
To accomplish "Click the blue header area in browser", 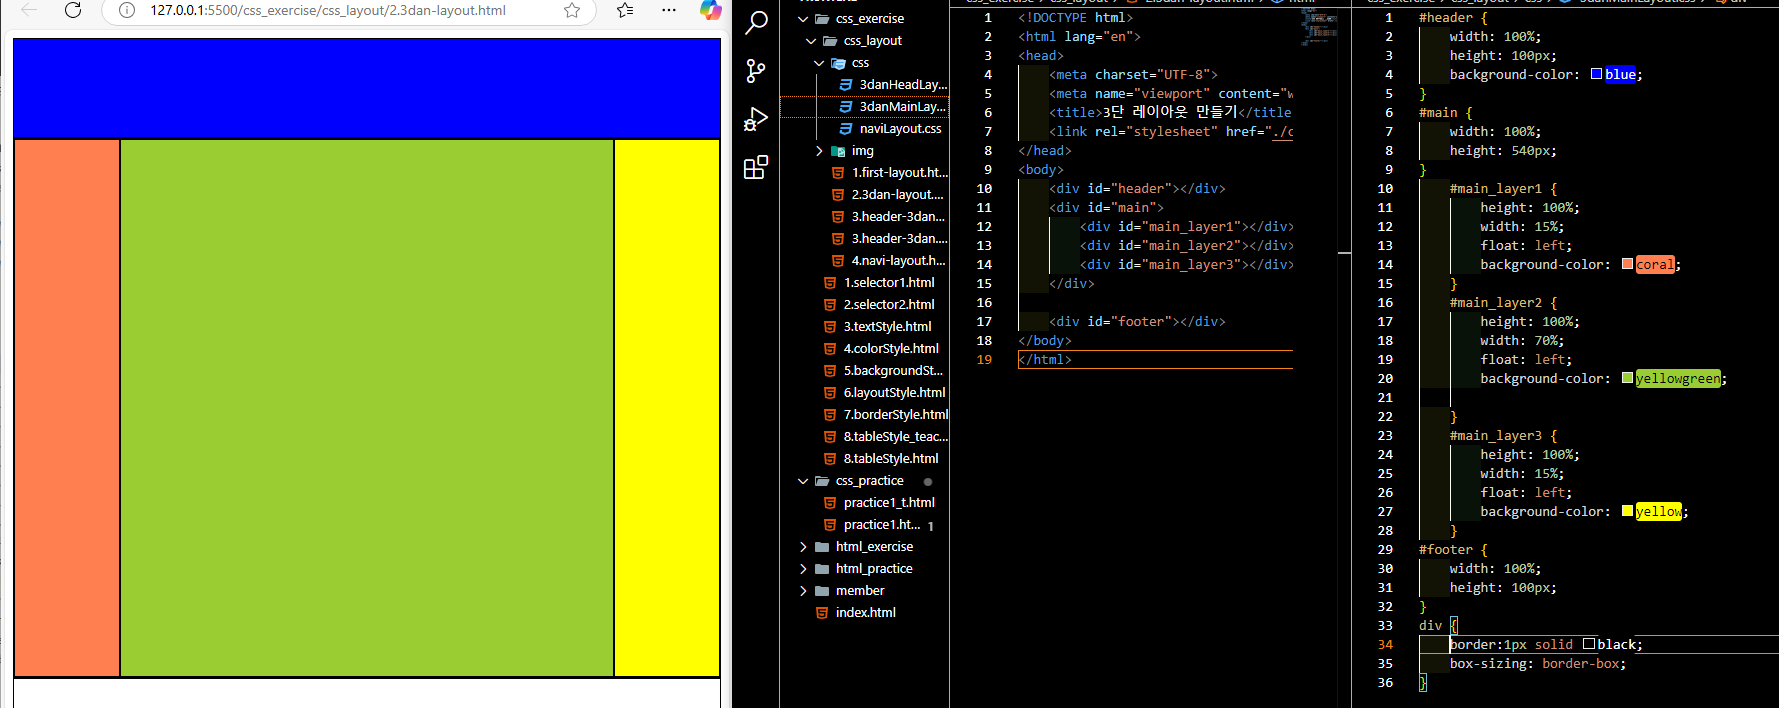I will 367,89.
